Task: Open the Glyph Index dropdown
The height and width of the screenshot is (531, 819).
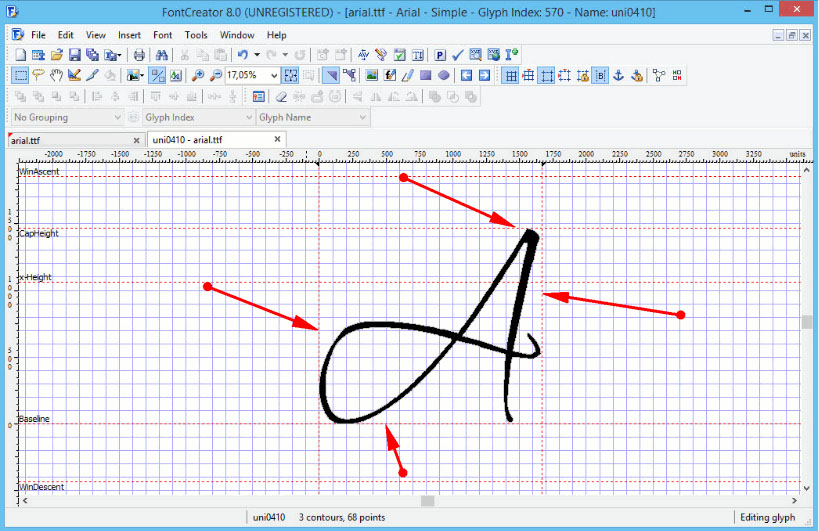Action: click(198, 117)
